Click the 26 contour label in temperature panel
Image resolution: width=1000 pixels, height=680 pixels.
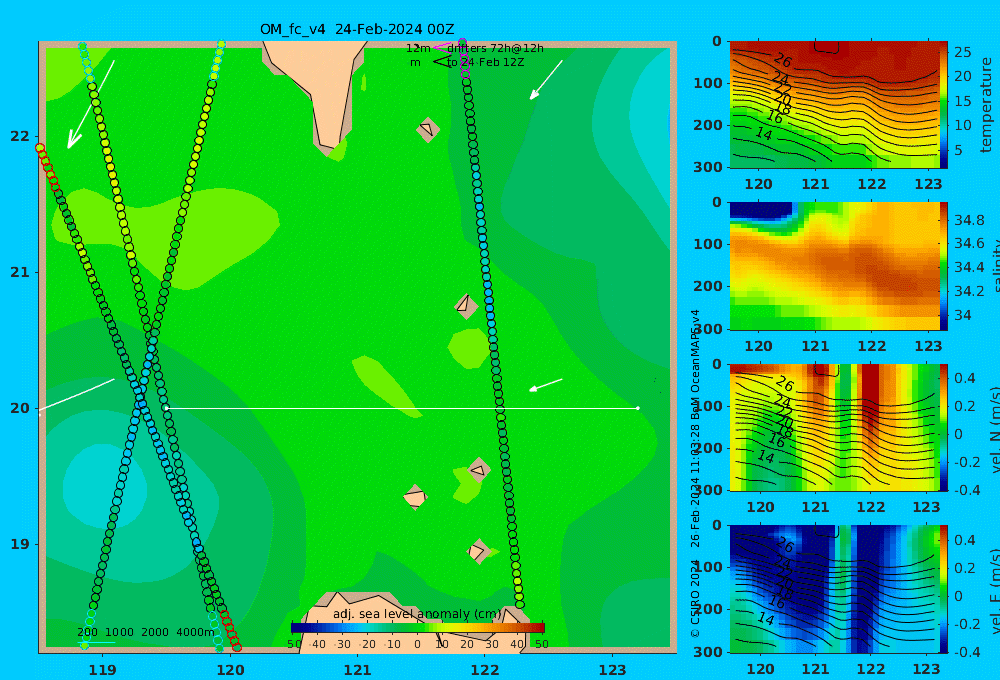[783, 61]
